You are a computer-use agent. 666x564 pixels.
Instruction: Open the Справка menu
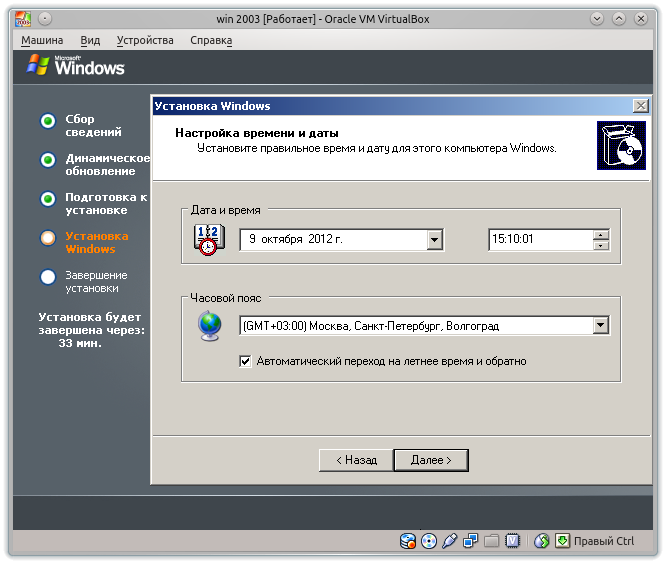[x=211, y=40]
